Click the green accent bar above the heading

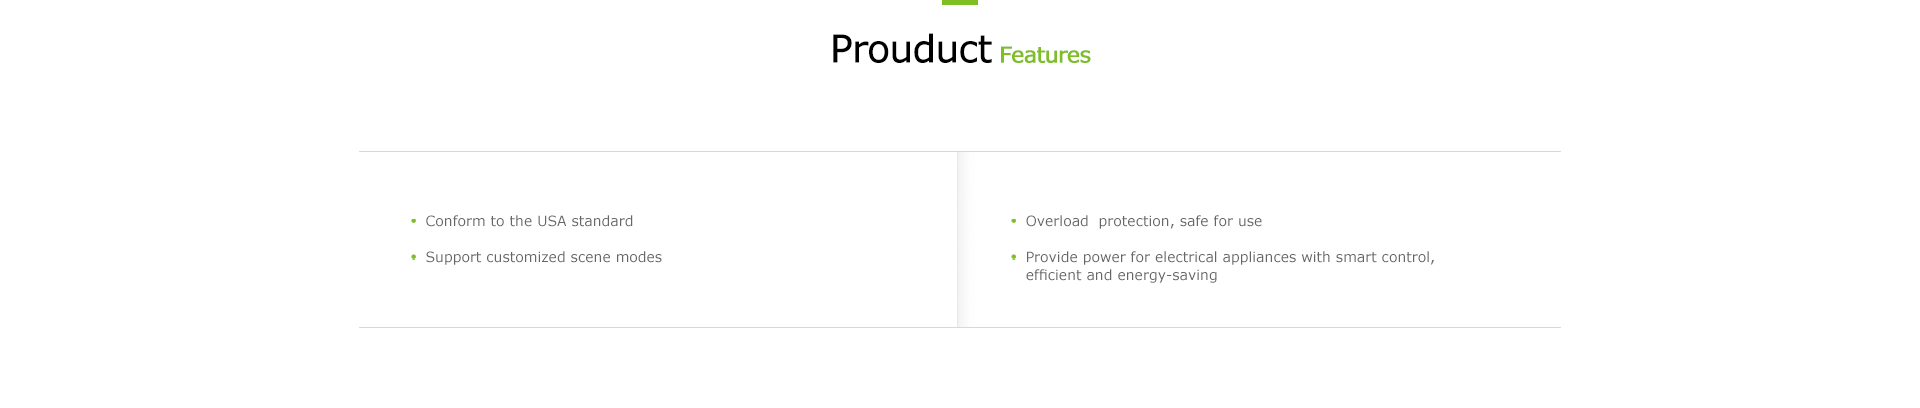(960, 2)
